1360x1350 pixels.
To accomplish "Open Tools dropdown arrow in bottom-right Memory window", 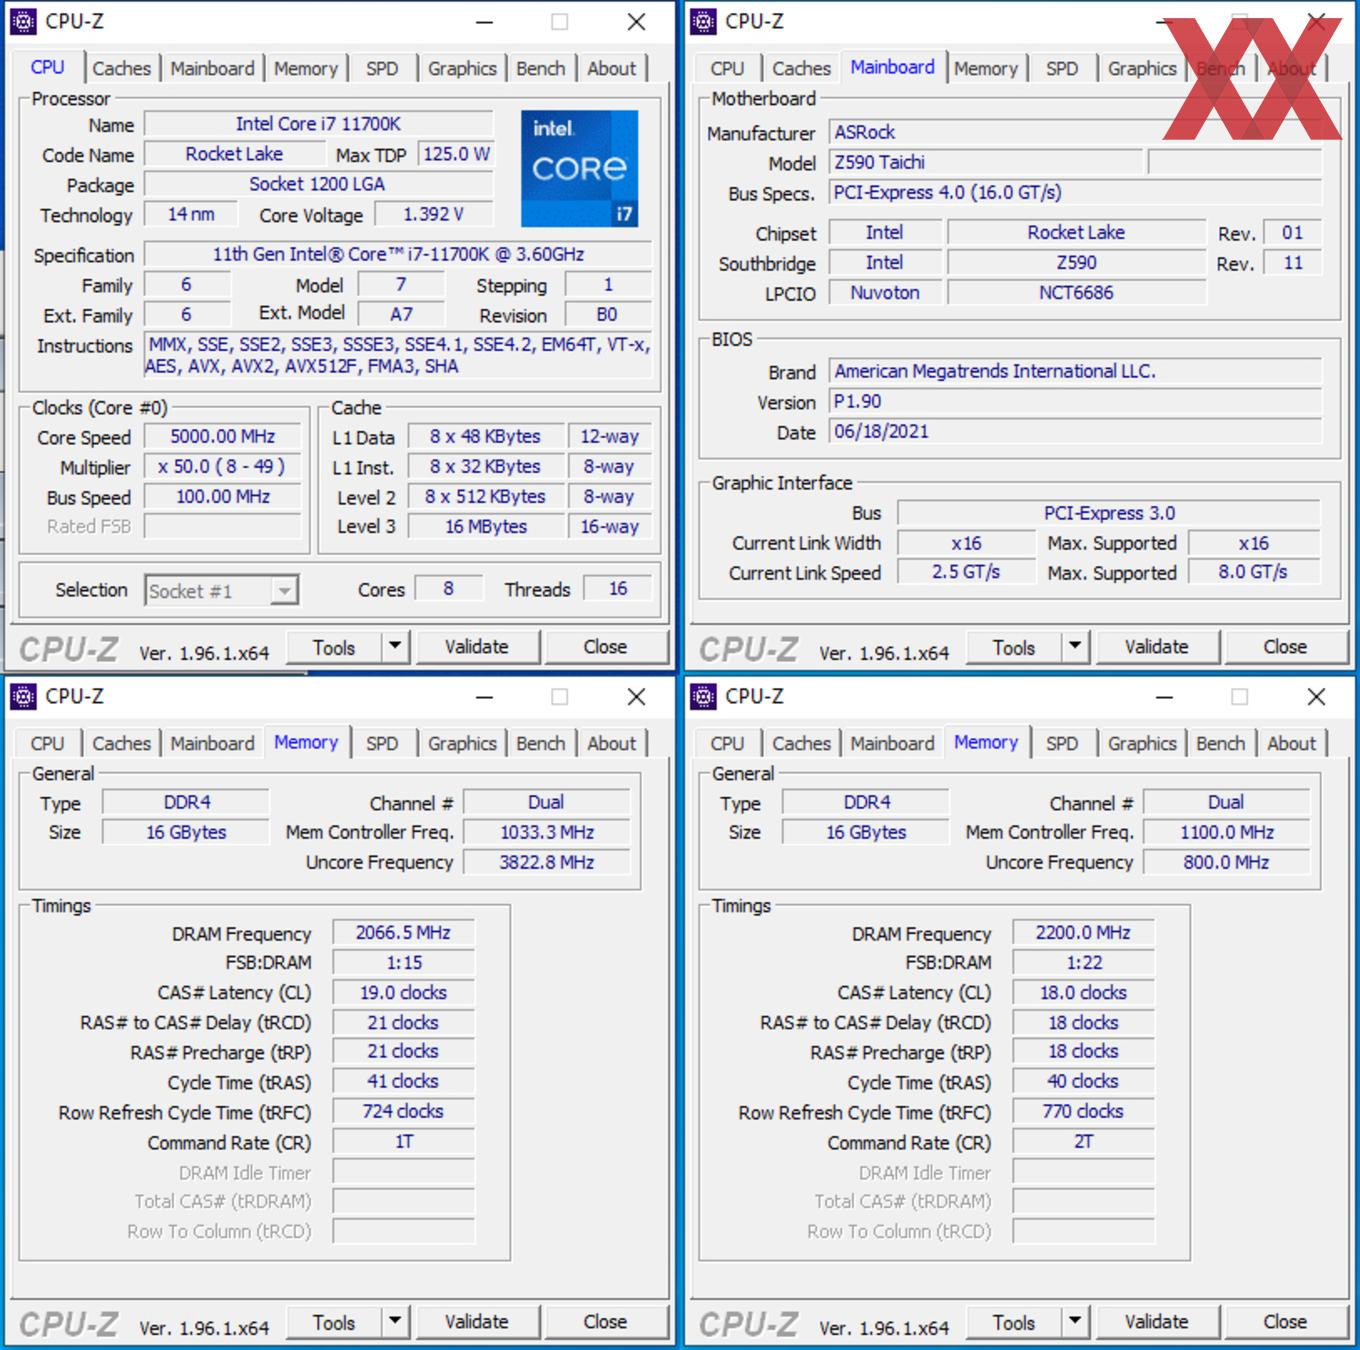I will pos(1076,1322).
